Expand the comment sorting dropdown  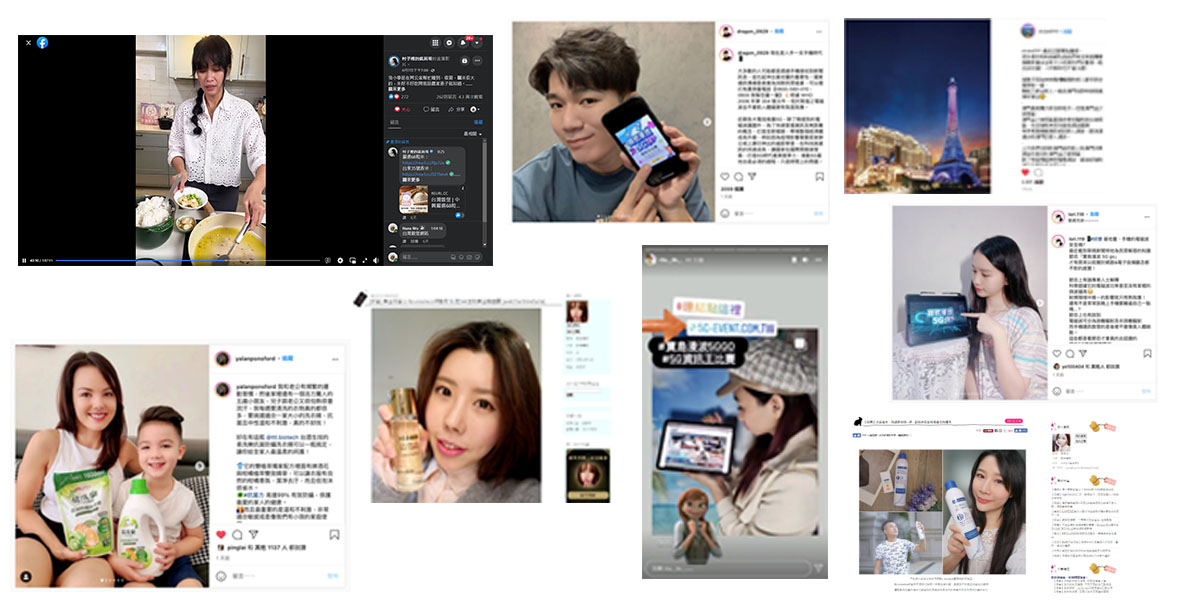(x=473, y=132)
